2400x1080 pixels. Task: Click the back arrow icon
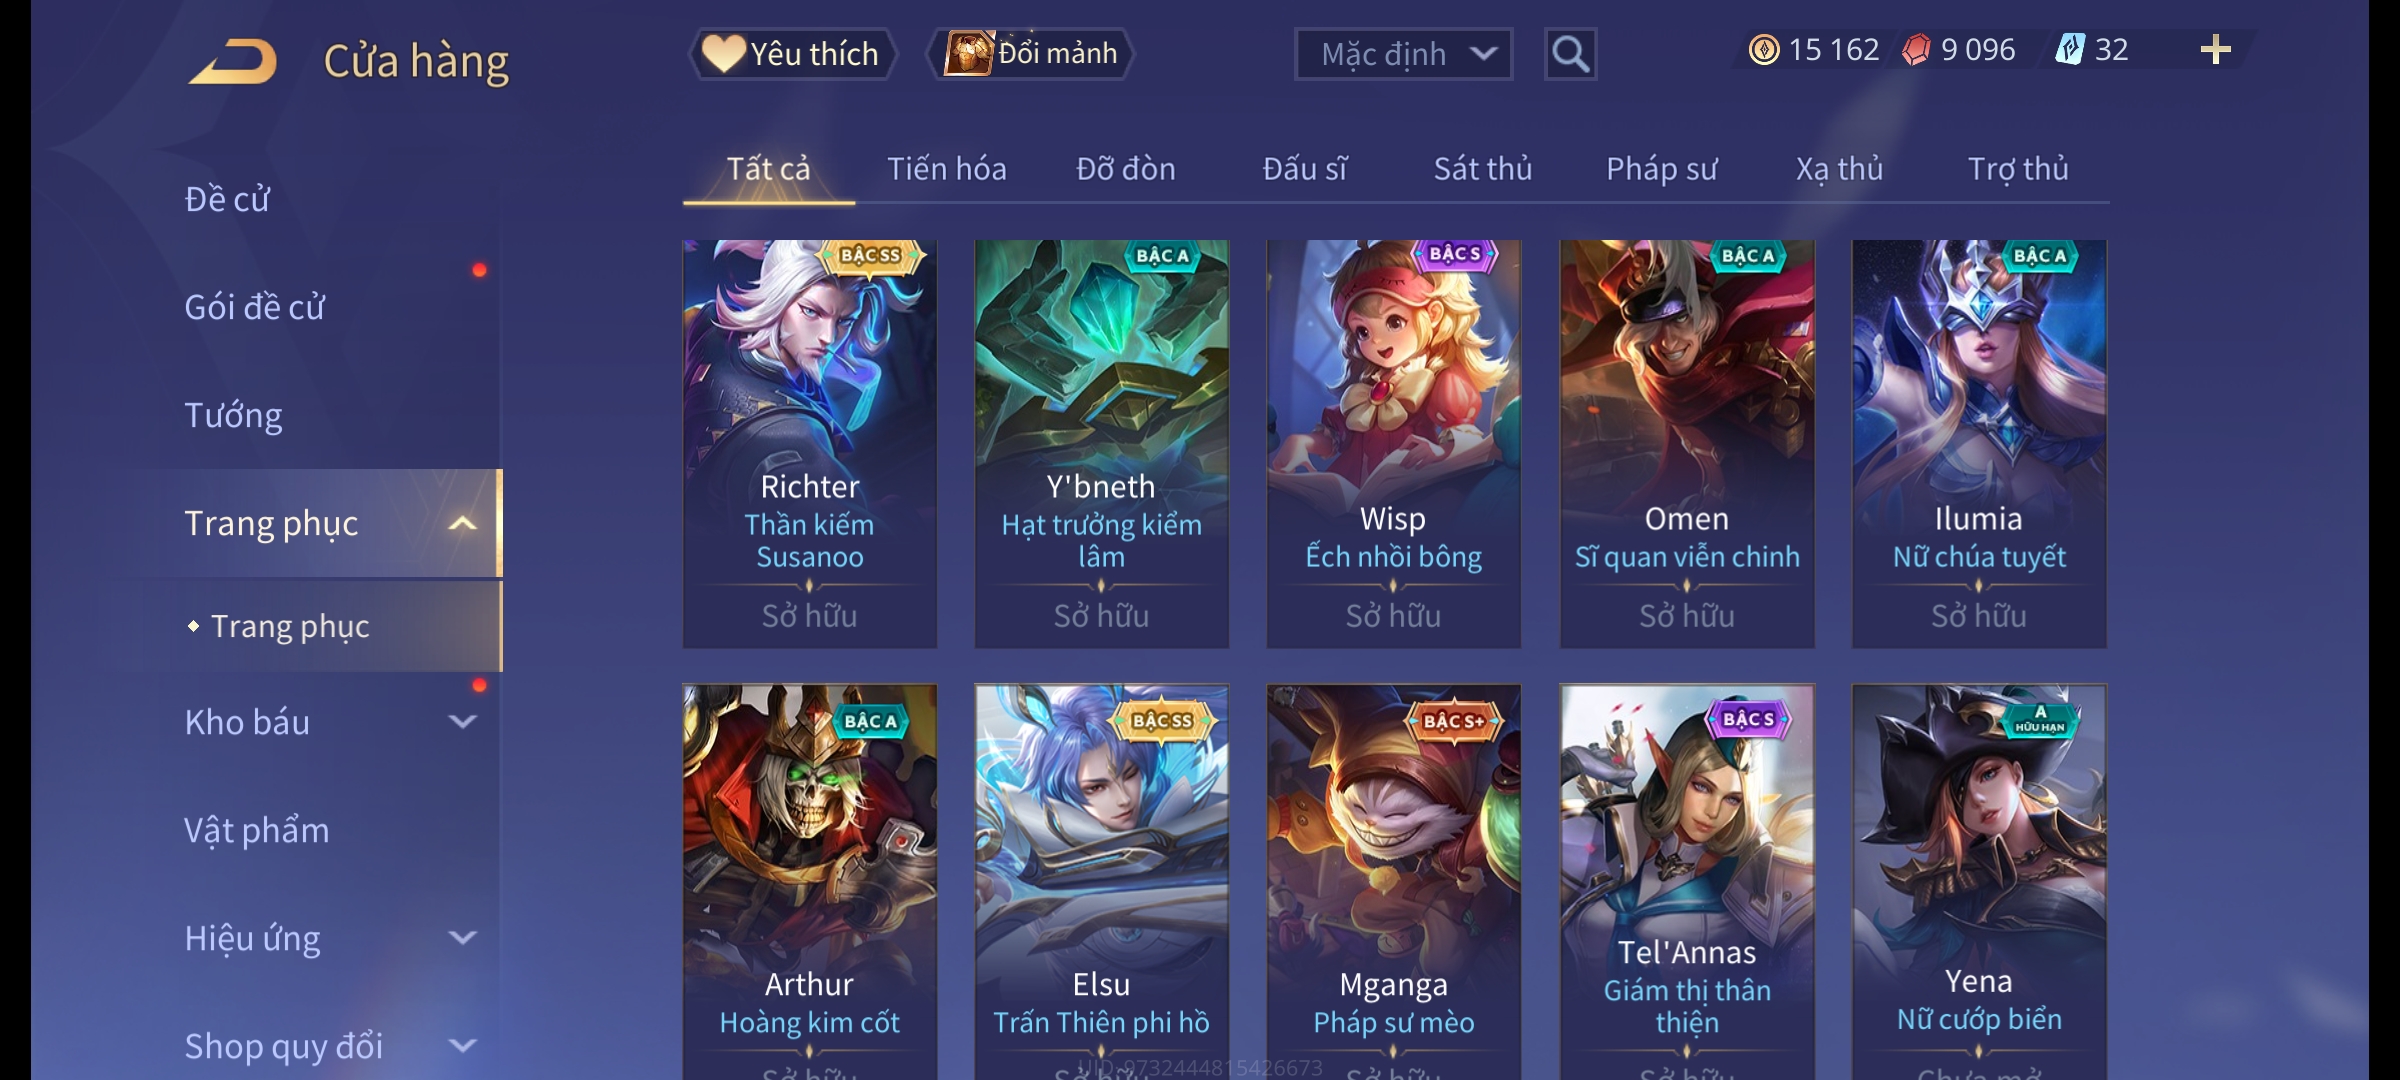(x=233, y=61)
